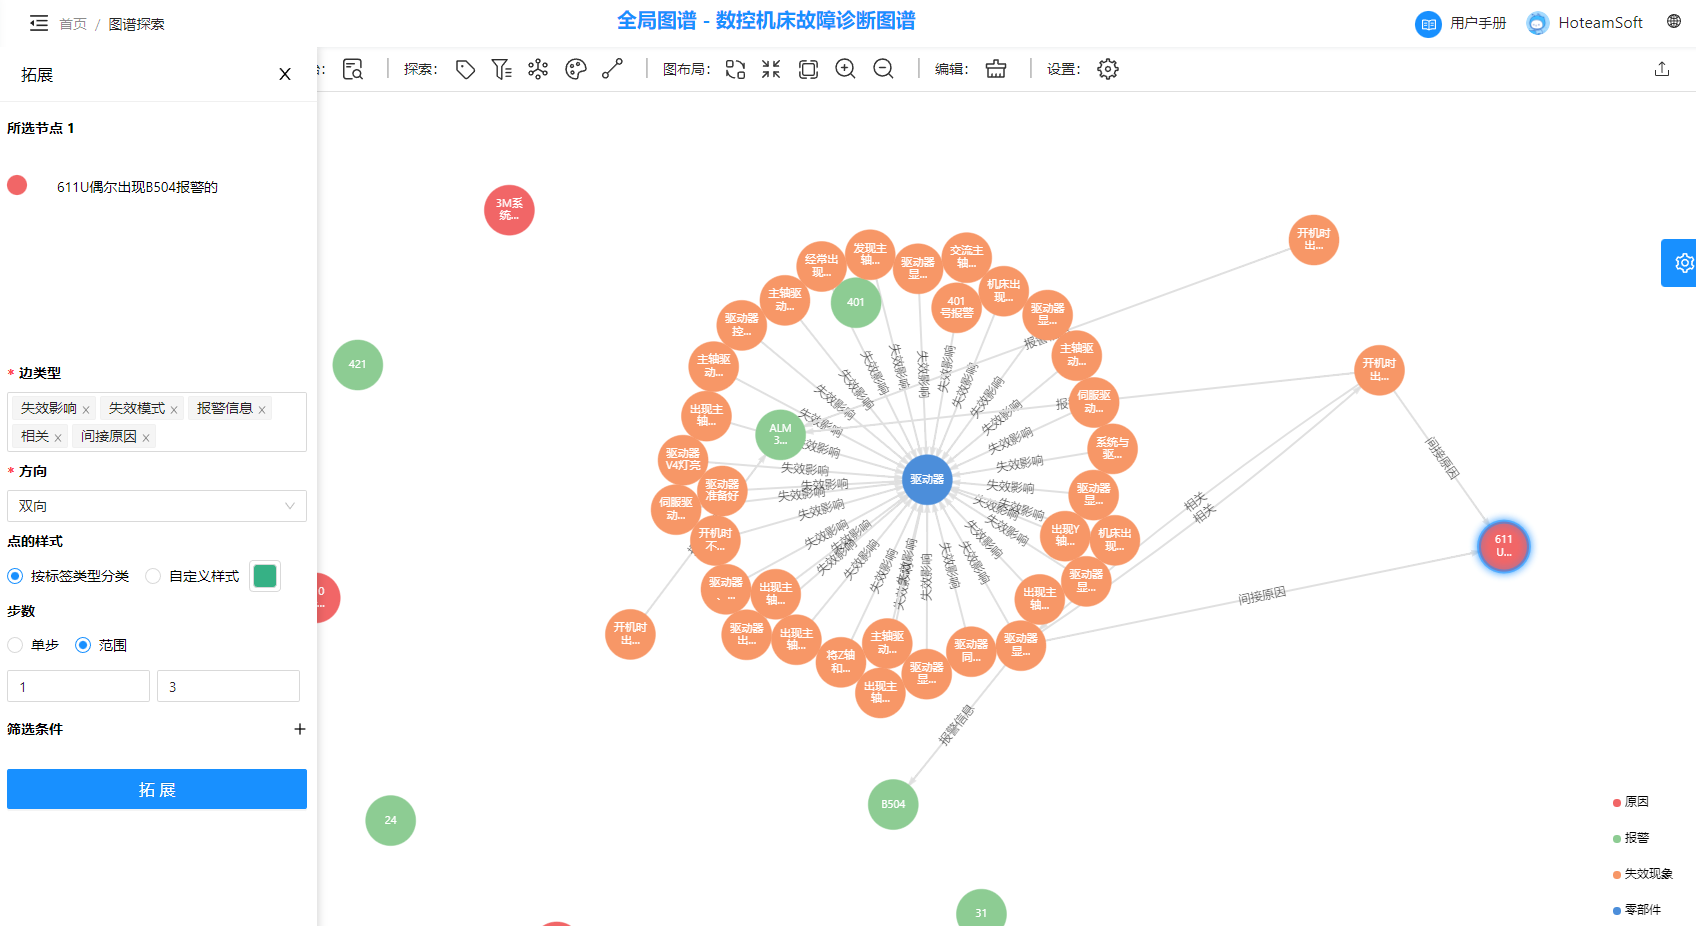The image size is (1696, 926).
Task: Click the filter icon in explore toolbar
Action: (x=501, y=69)
